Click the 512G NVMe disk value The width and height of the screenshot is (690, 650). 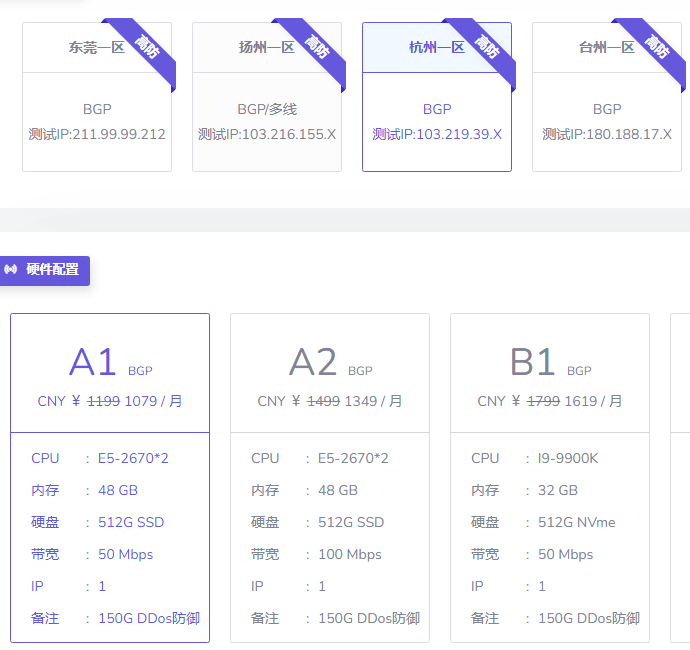click(x=577, y=522)
